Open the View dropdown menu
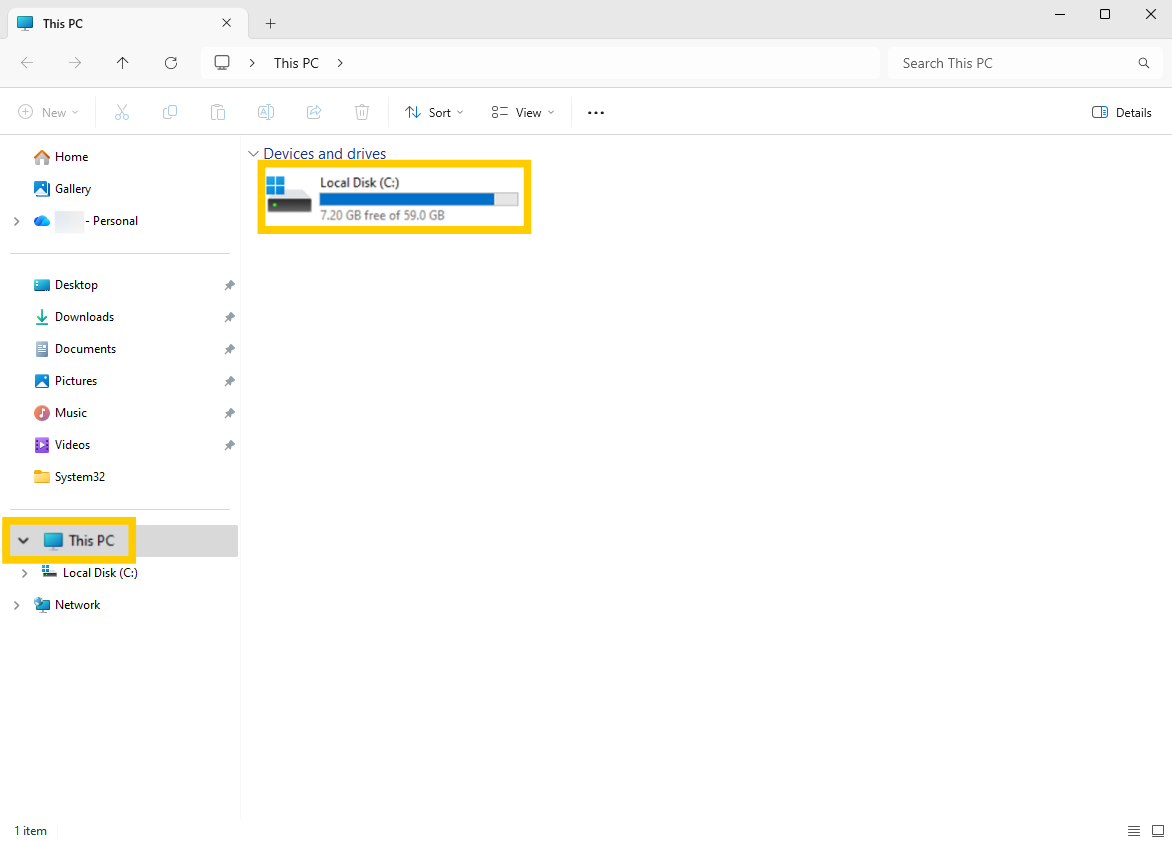 tap(523, 112)
